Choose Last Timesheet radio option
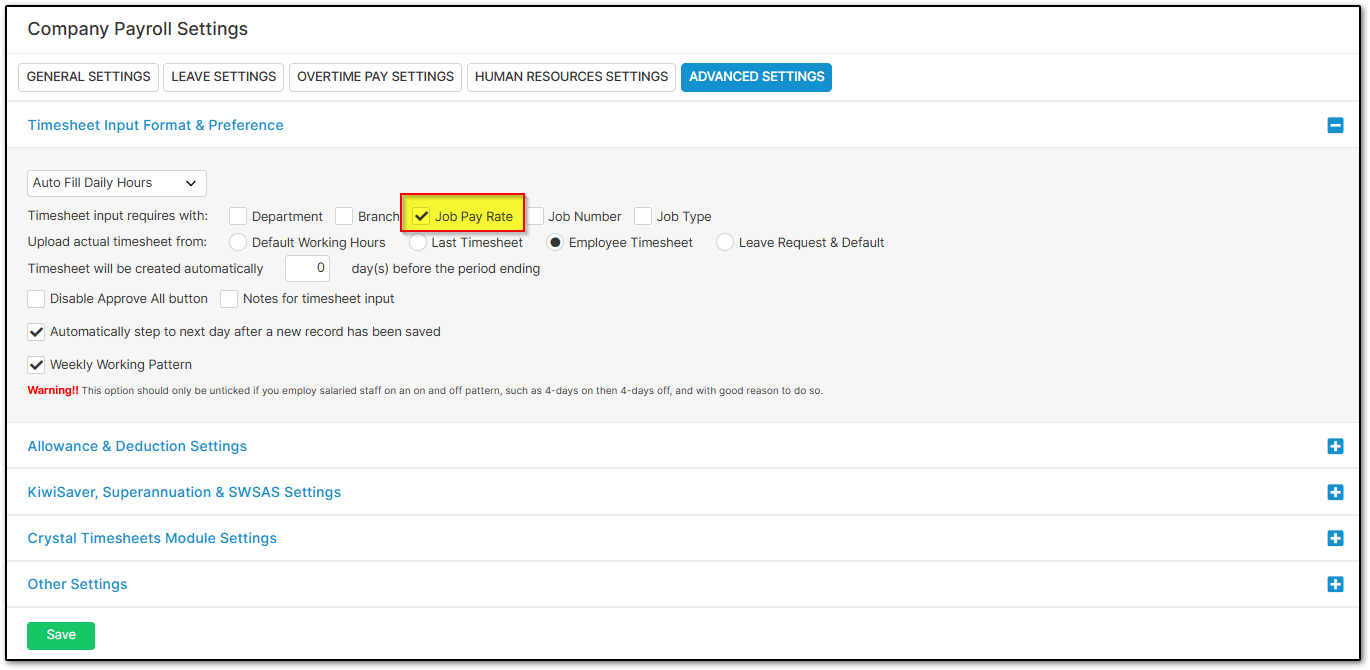1370x670 pixels. tap(418, 242)
